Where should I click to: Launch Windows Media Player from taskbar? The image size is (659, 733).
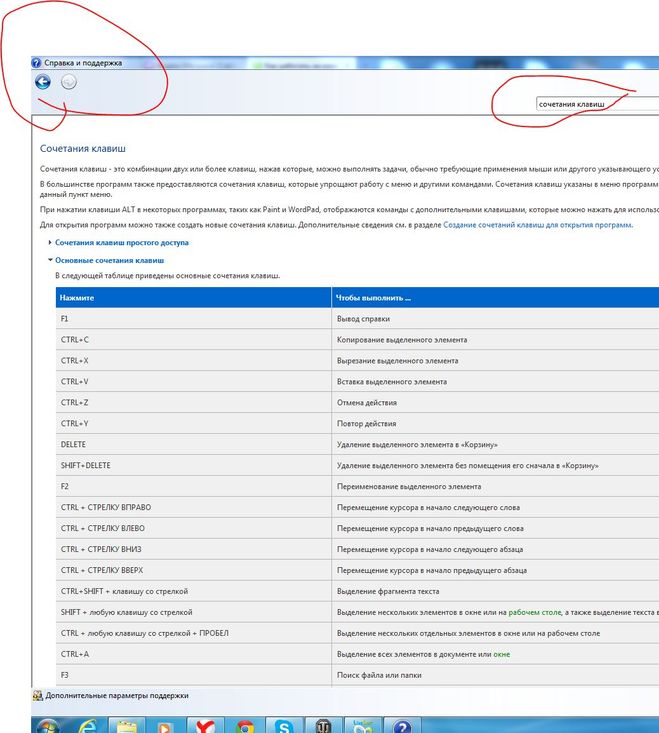pyautogui.click(x=166, y=725)
